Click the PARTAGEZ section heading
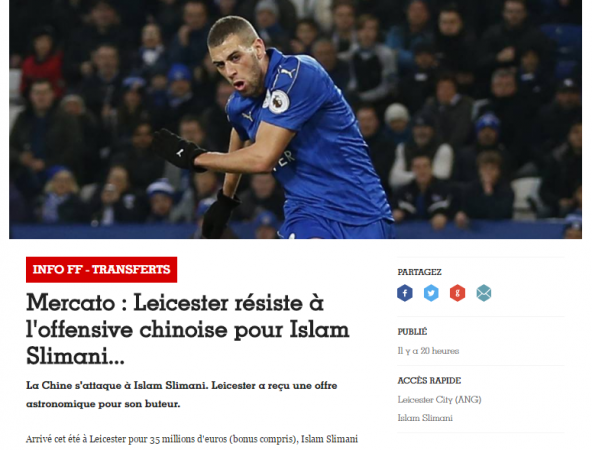The width and height of the screenshot is (592, 450). pos(419,272)
